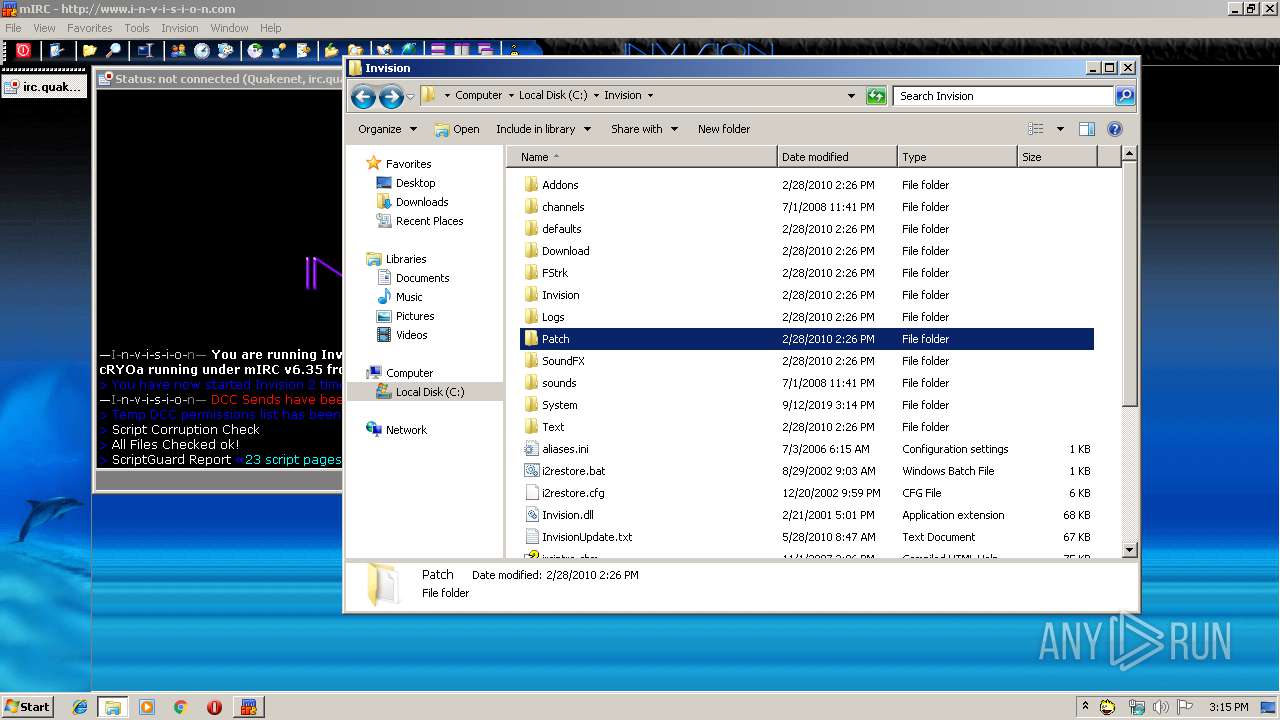
Task: Select the Invision.dll file
Action: [807, 515]
